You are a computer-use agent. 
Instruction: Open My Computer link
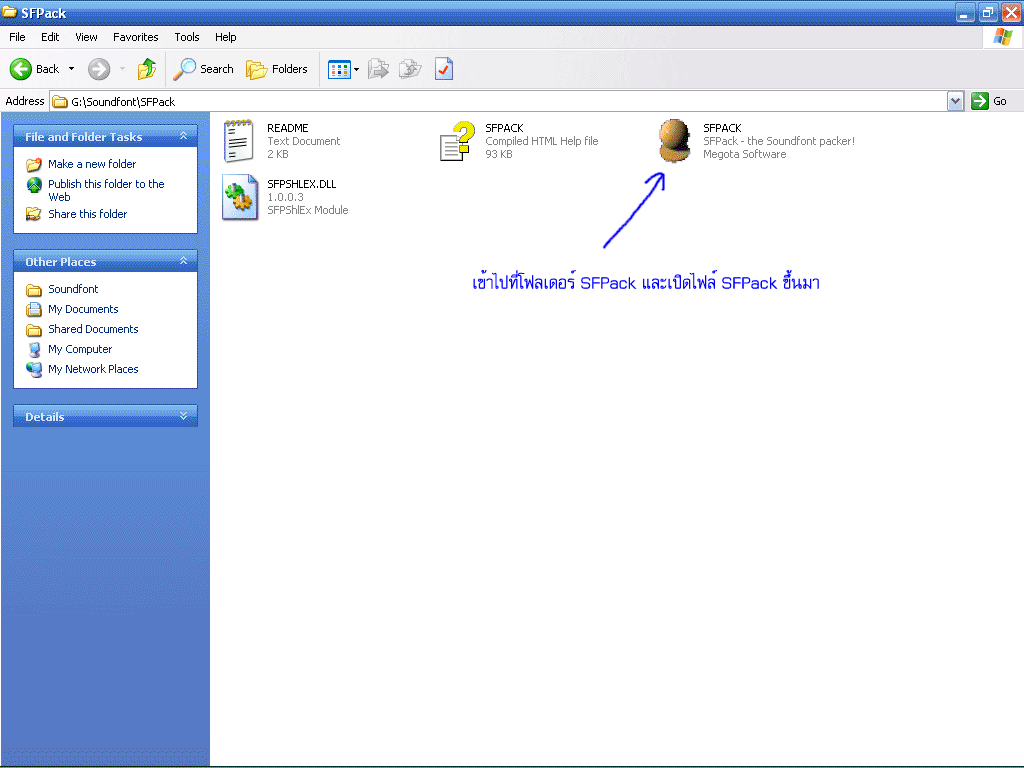80,349
